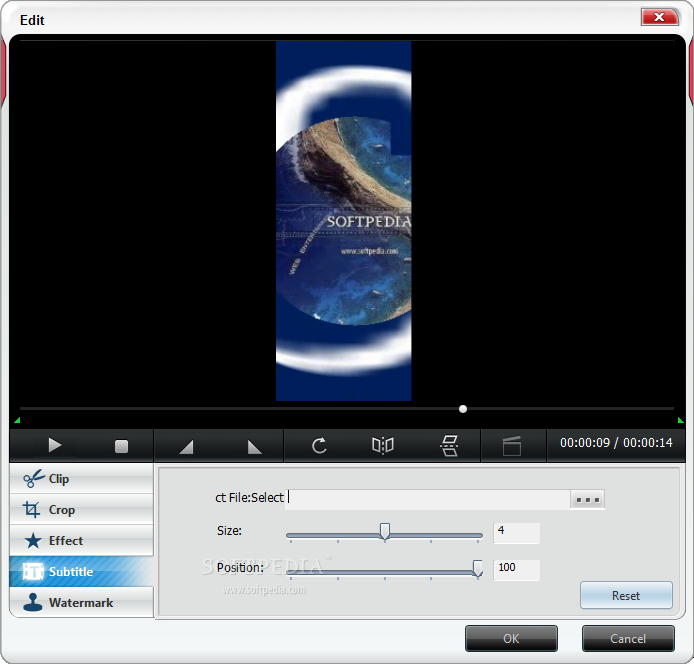
Task: Set clip end point marker icon
Action: coord(254,446)
